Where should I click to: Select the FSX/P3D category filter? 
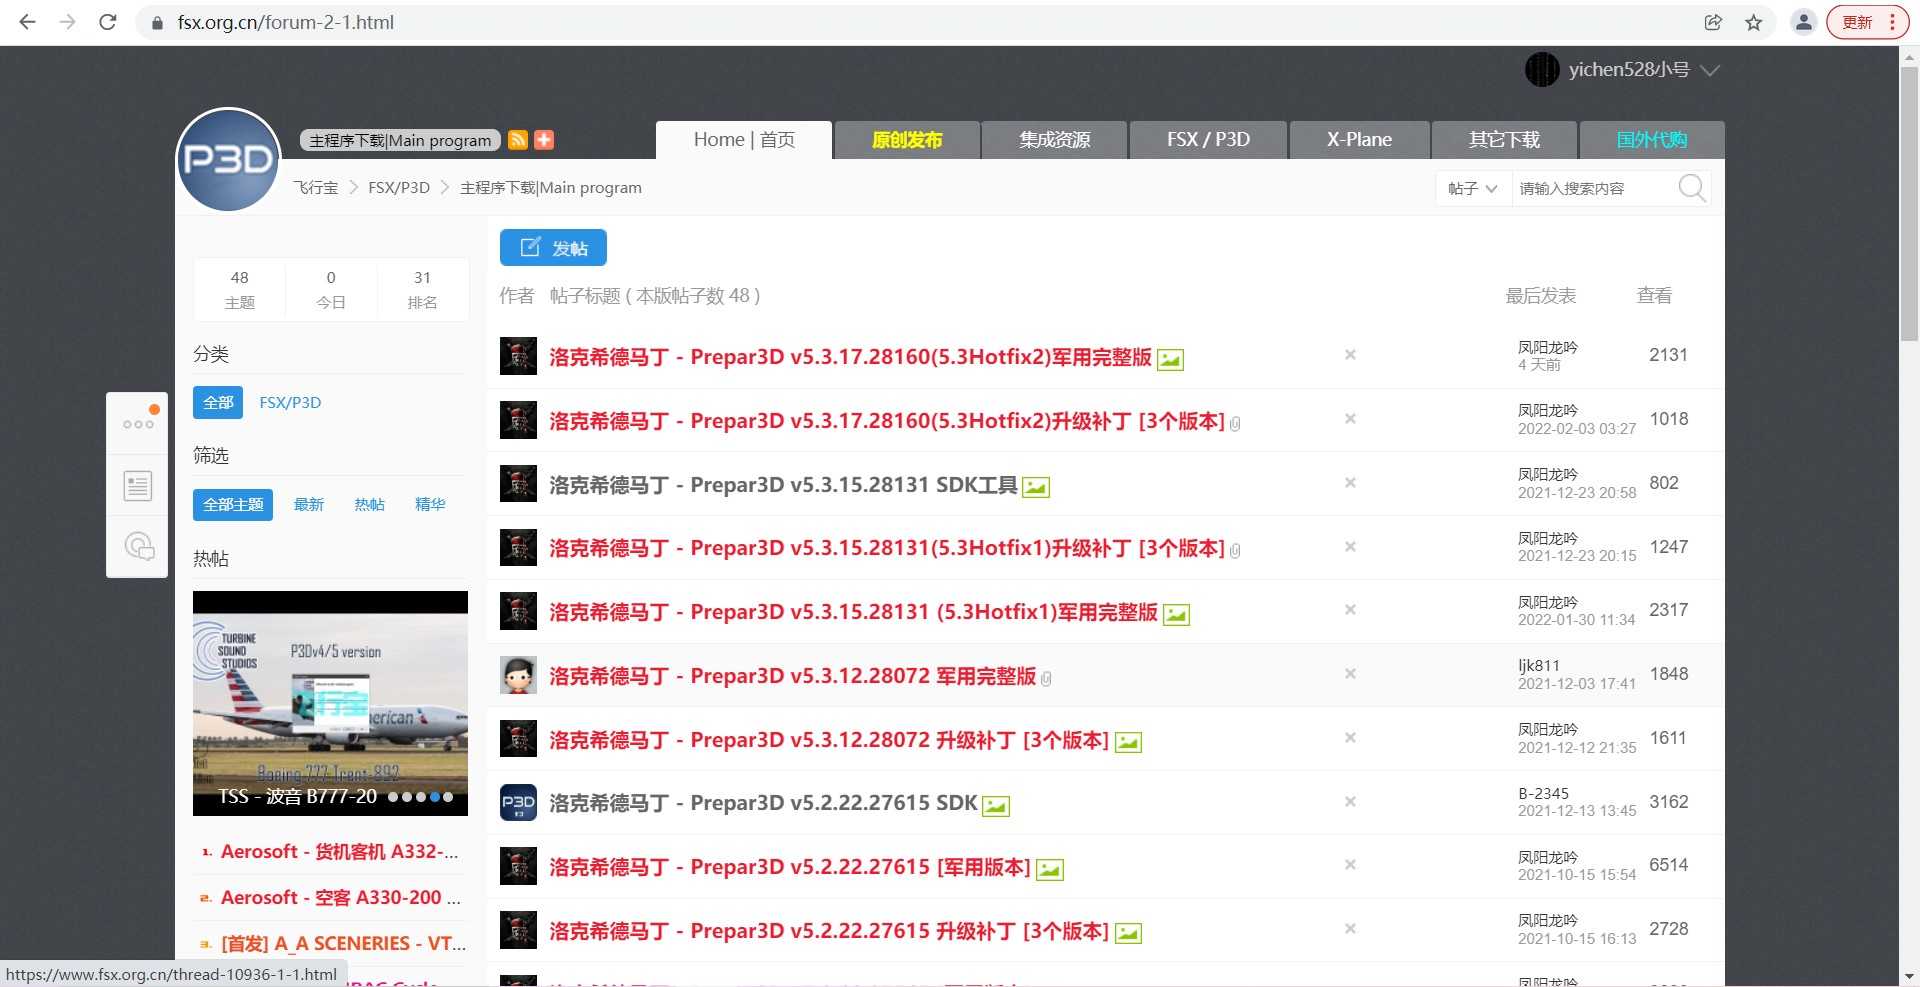pyautogui.click(x=290, y=403)
